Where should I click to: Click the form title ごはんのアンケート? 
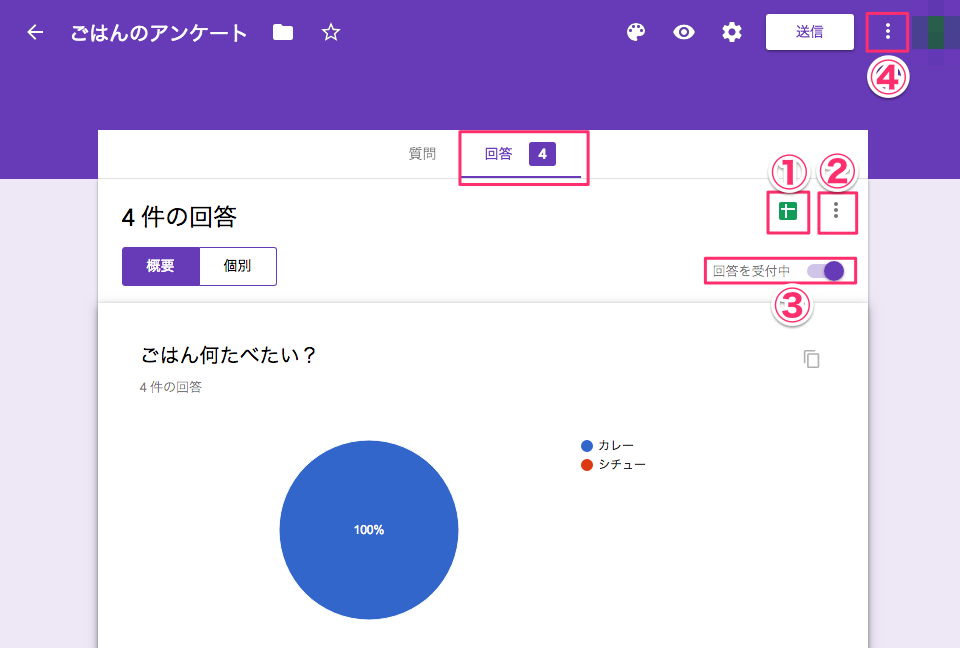[159, 32]
